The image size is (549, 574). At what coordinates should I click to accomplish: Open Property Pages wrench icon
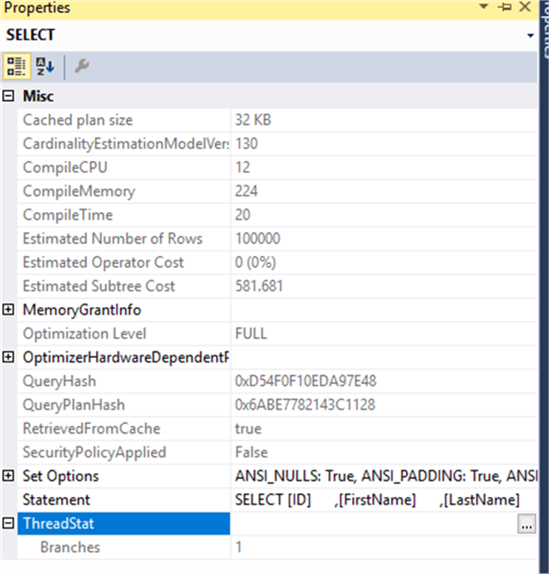pyautogui.click(x=82, y=66)
